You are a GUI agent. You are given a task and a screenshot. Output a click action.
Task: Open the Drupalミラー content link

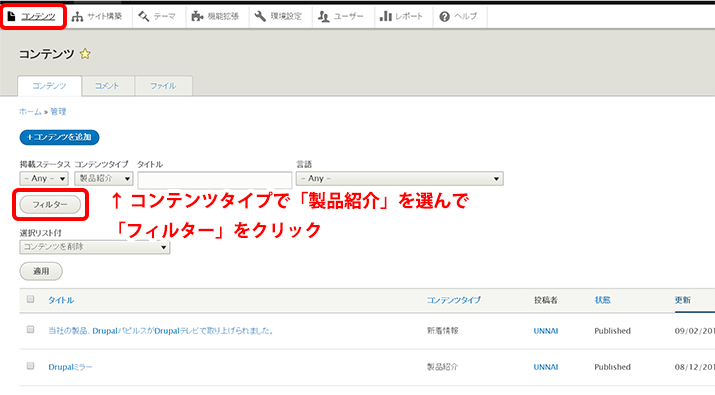70,367
